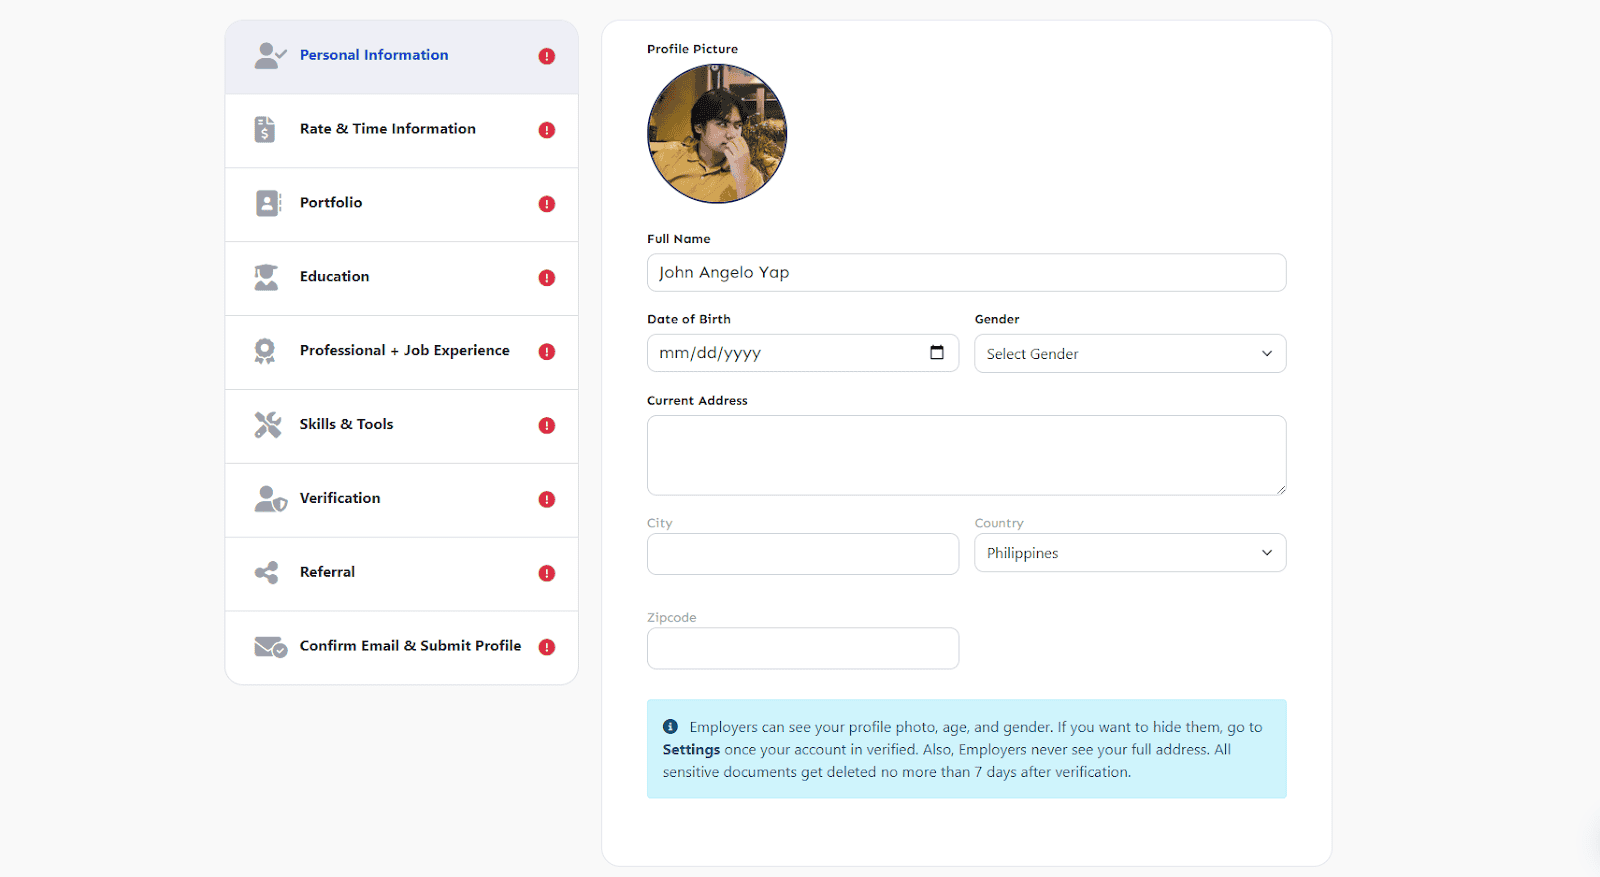Viewport: 1600px width, 877px height.
Task: Click the Zipcode input field
Action: pyautogui.click(x=803, y=648)
